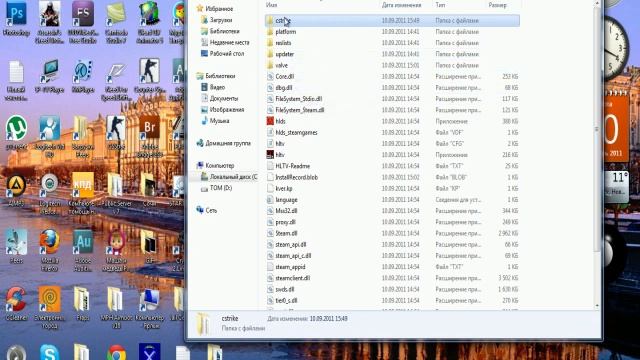Click the language settings file icon
The image size is (640, 360).
tap(270, 200)
